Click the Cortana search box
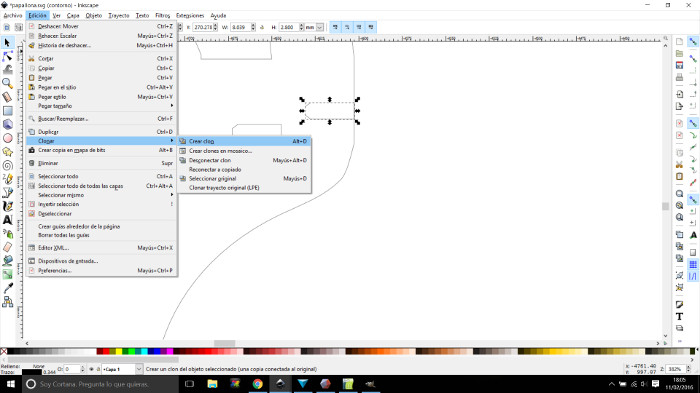Viewport: 700px width, 393px height. 100,384
